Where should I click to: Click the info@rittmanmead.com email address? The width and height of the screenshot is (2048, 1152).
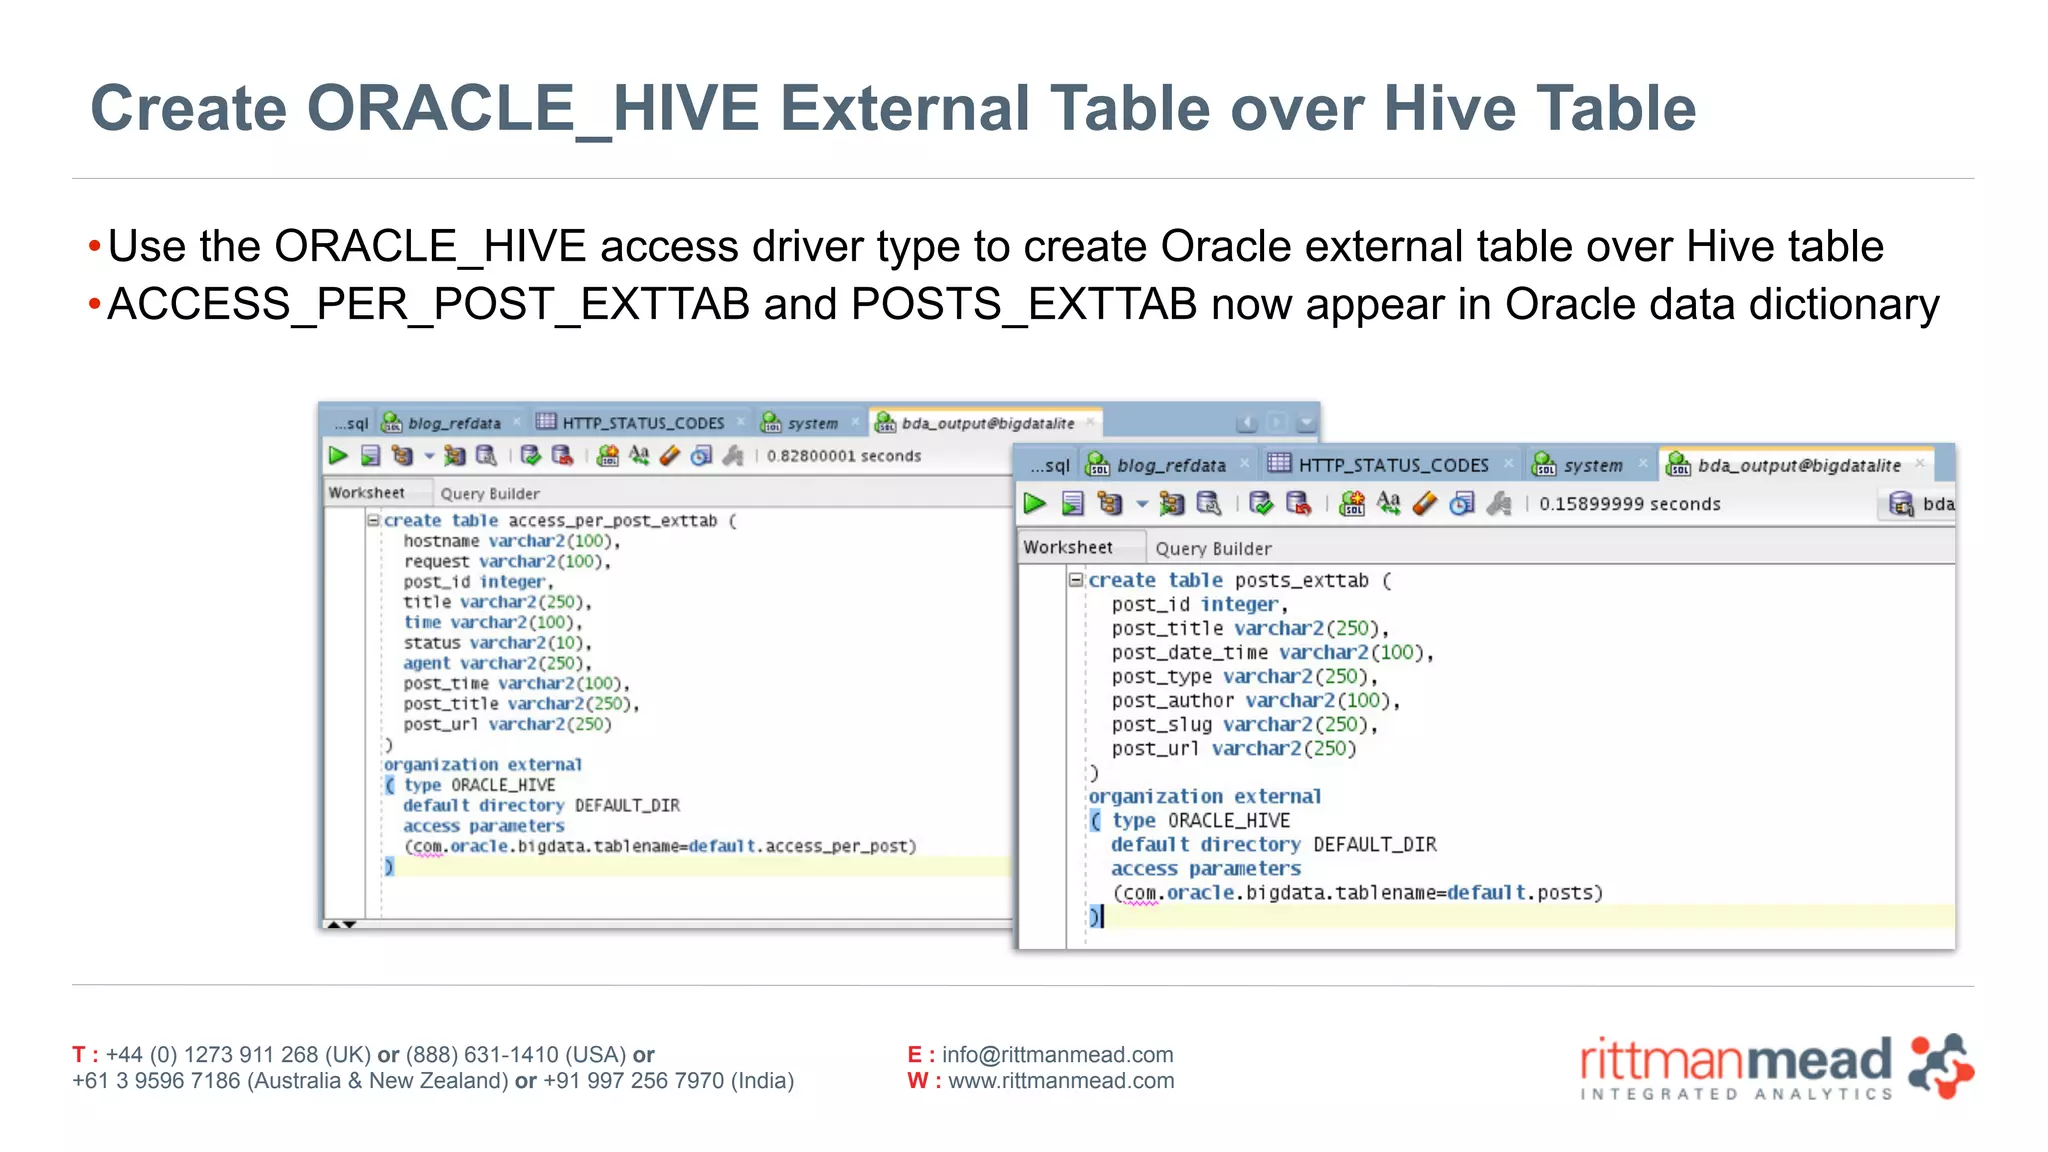pyautogui.click(x=1057, y=1054)
